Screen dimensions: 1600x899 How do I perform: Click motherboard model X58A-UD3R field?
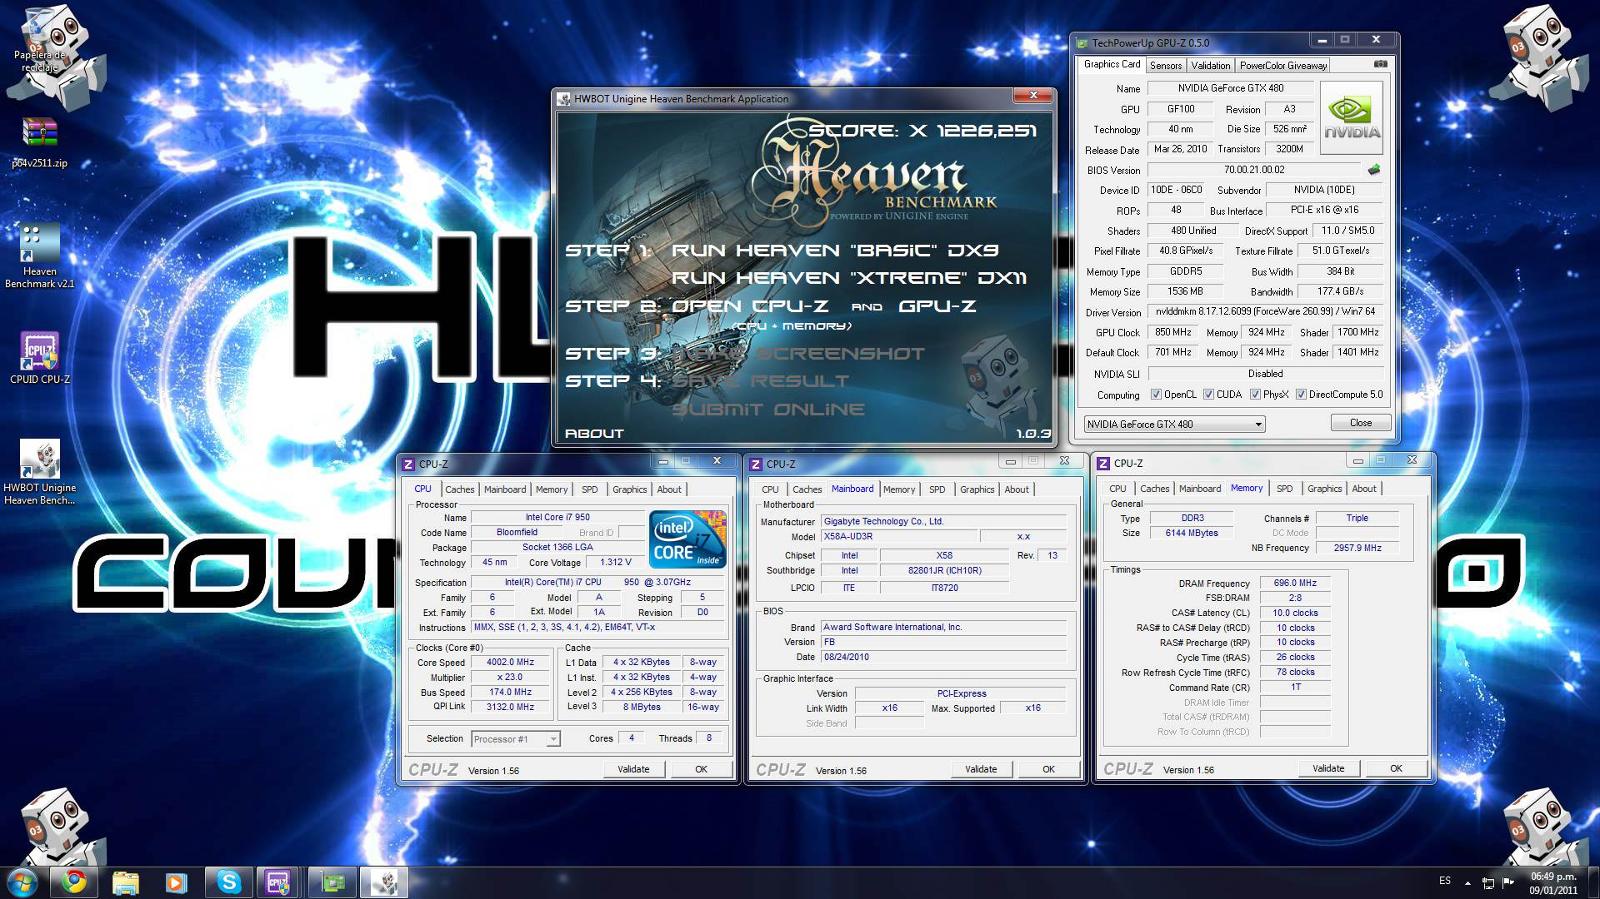click(898, 536)
